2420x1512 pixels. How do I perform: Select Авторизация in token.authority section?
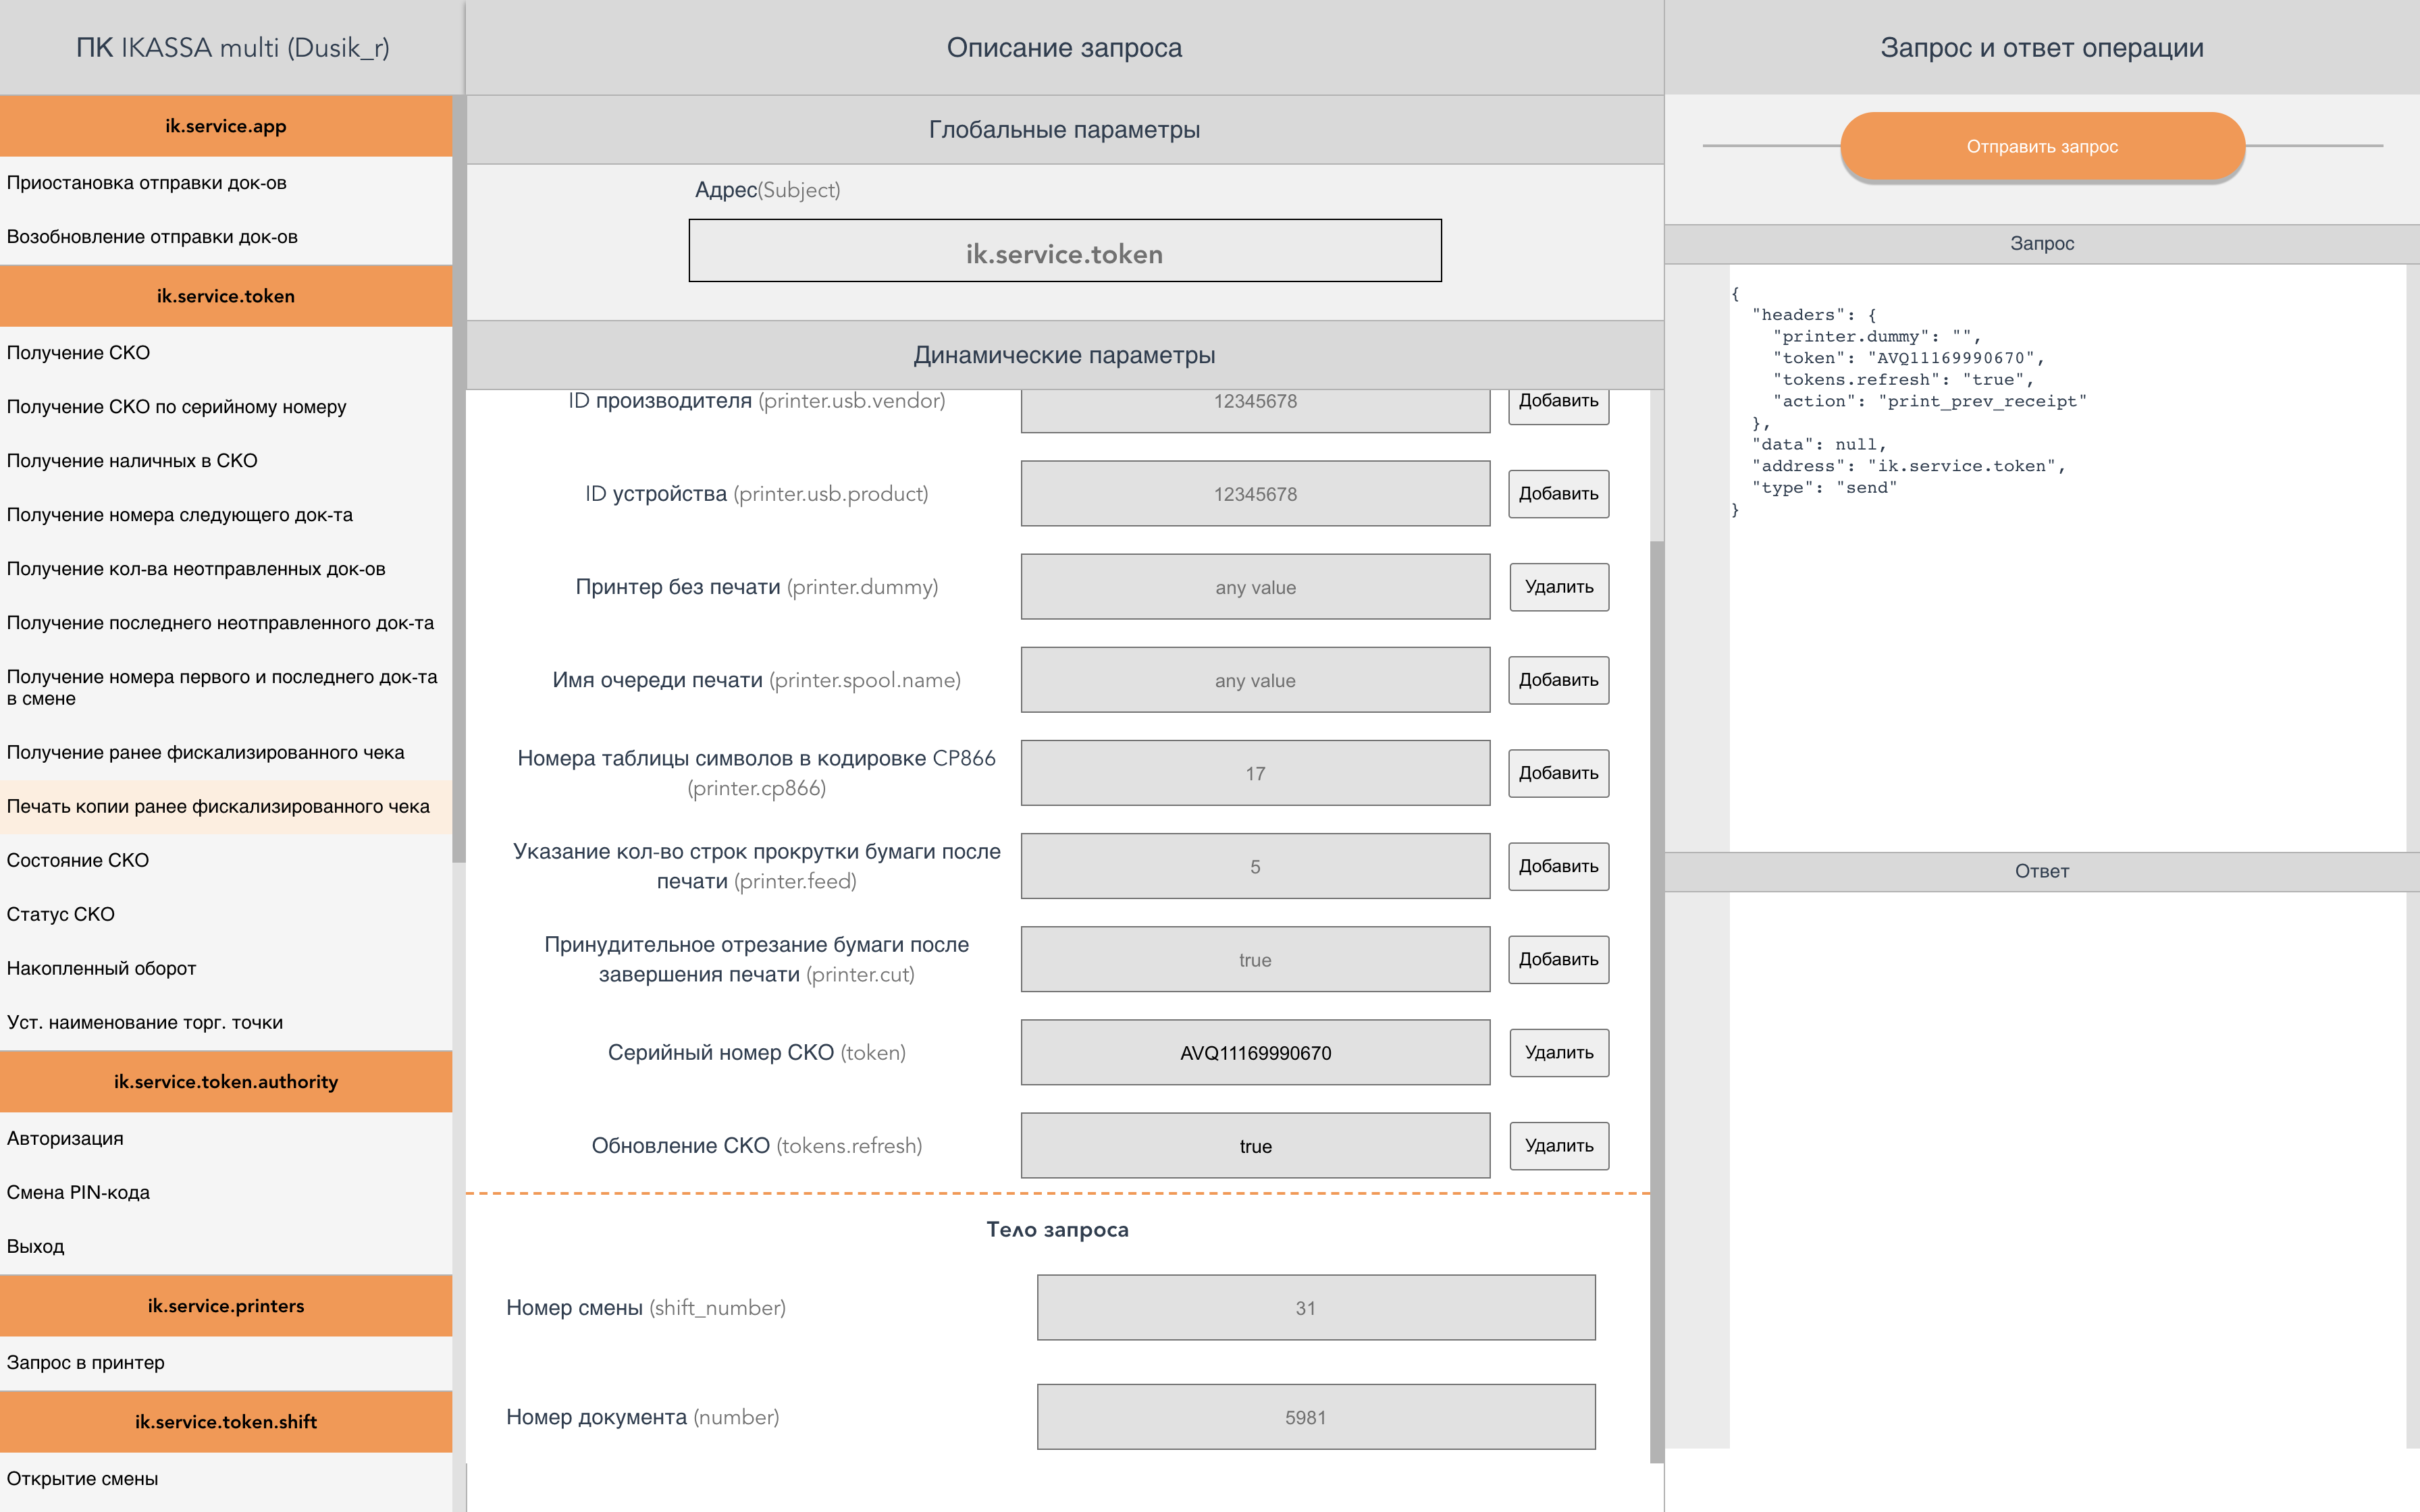[x=65, y=1138]
